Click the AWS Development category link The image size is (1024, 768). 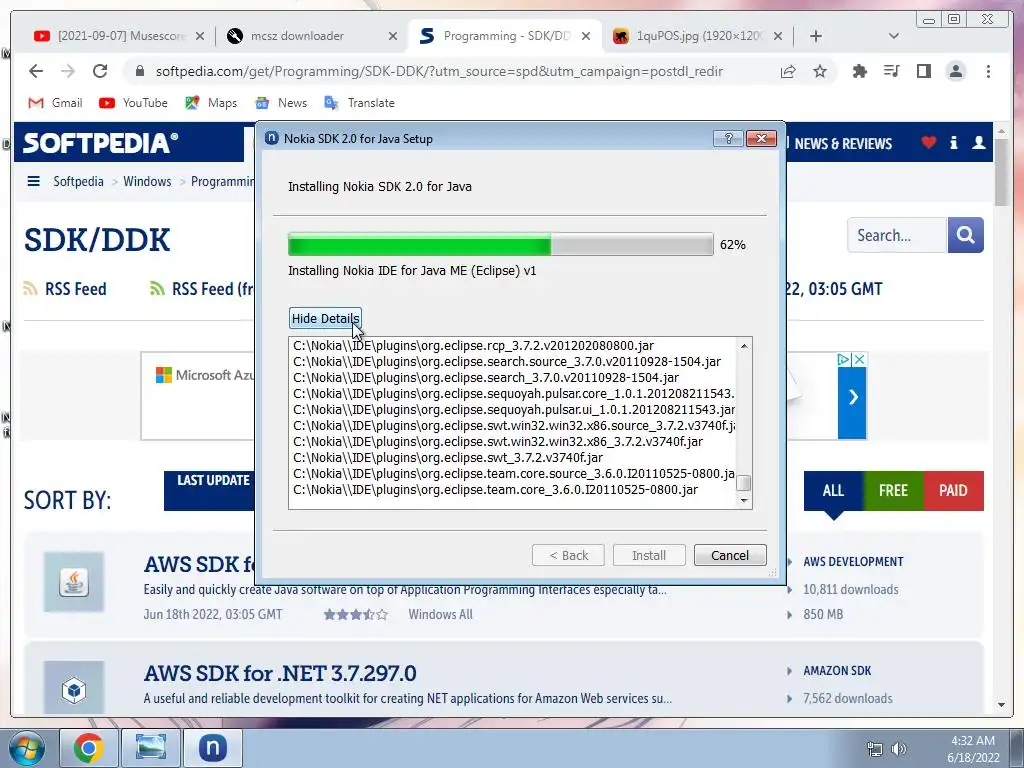tap(853, 562)
